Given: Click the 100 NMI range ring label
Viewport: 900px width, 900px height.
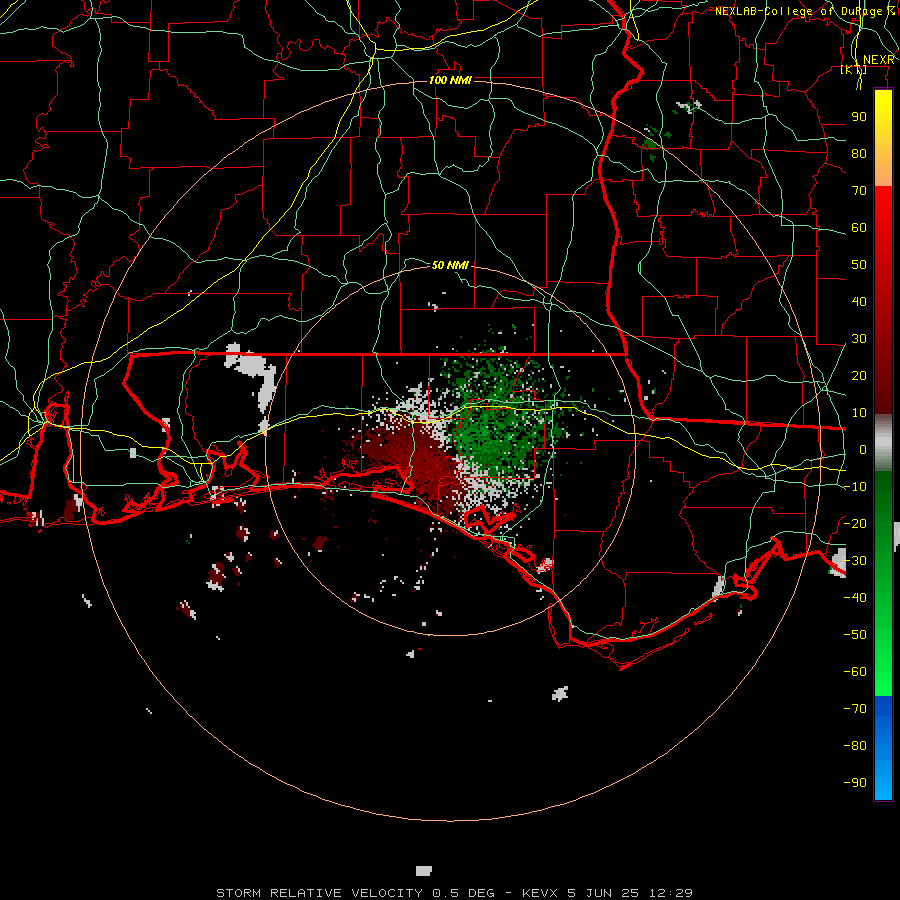Looking at the screenshot, I should click(x=450, y=80).
